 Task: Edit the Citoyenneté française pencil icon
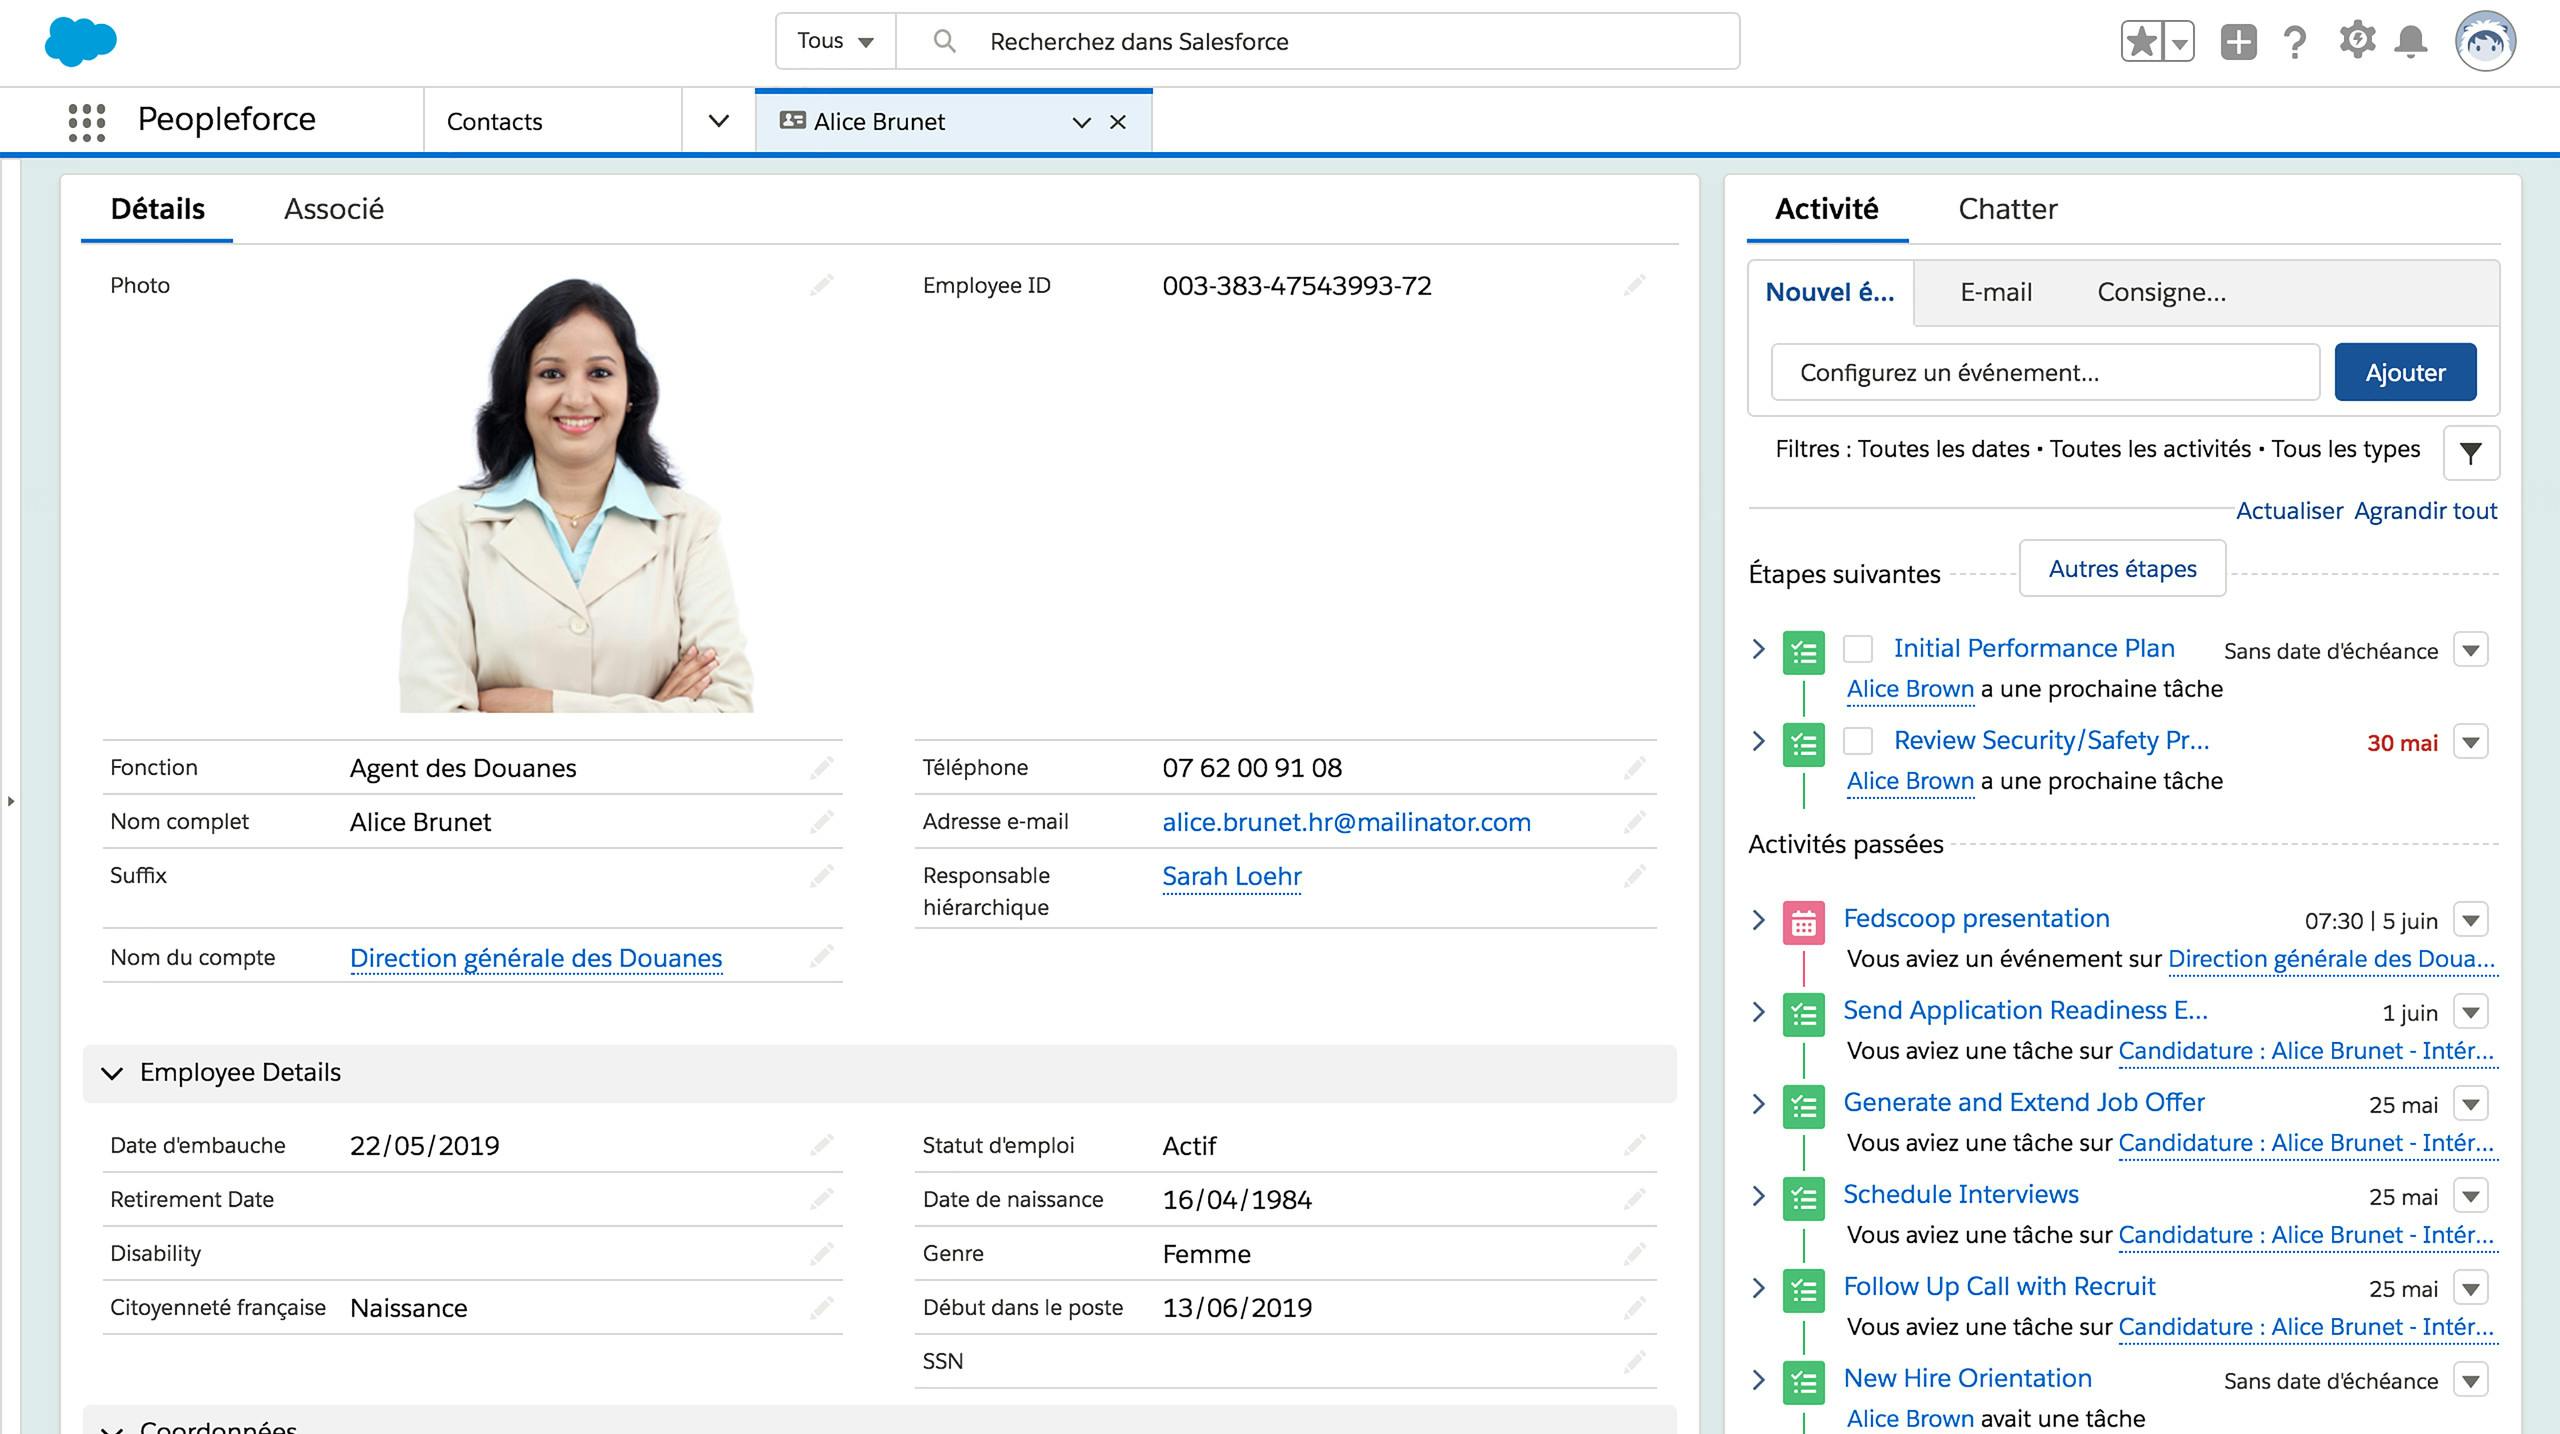[822, 1307]
